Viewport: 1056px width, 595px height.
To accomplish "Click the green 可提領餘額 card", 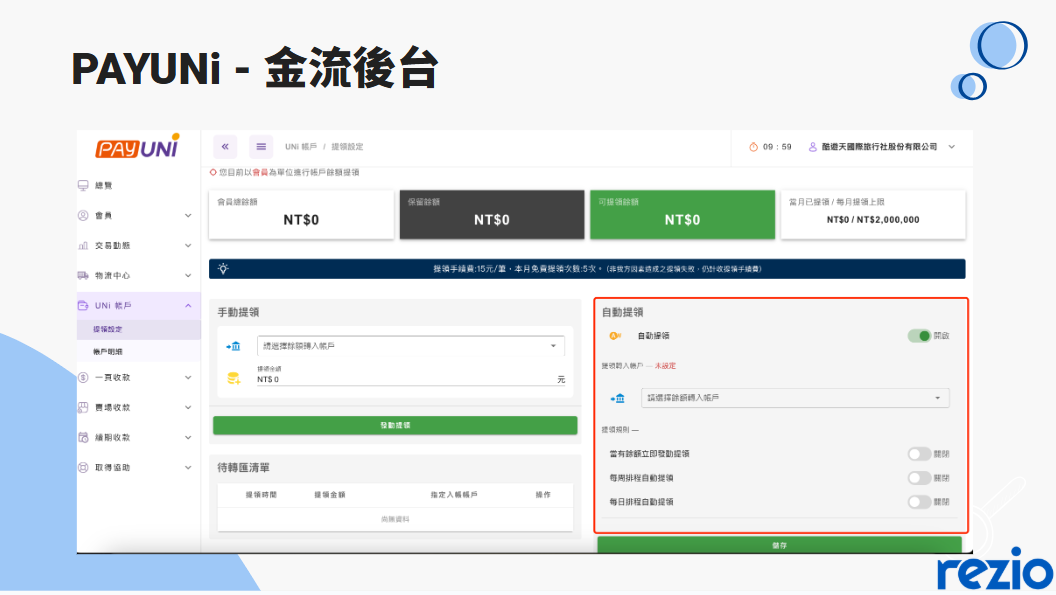I will click(x=682, y=214).
